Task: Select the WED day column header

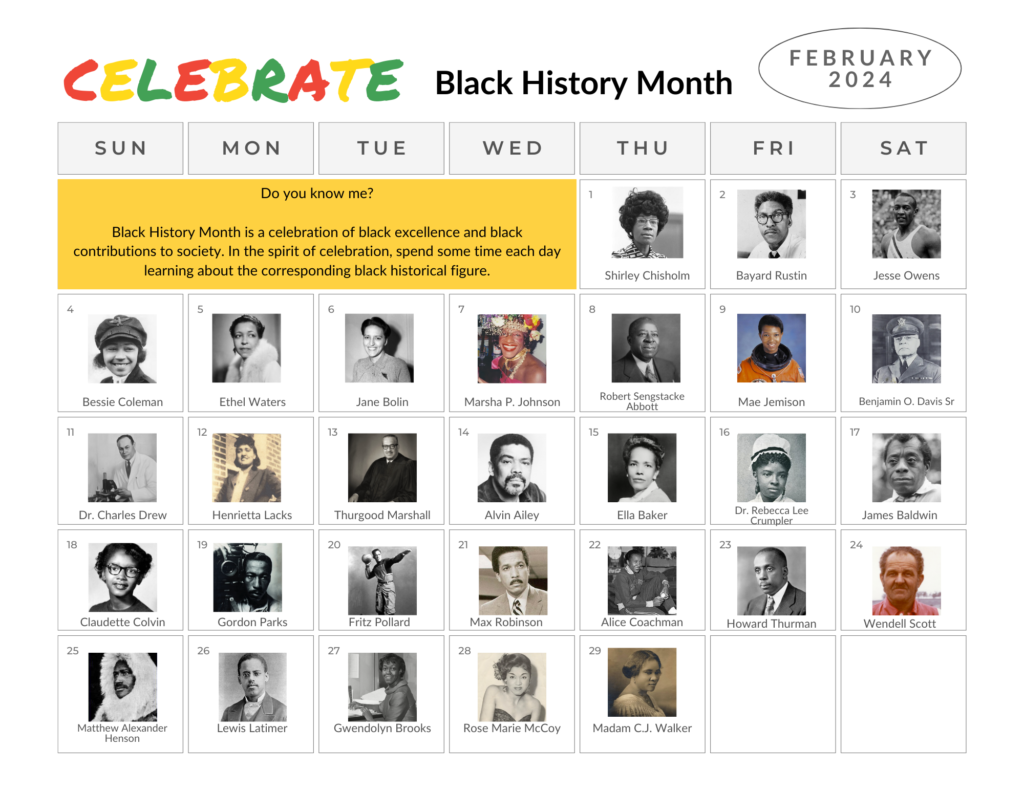Action: pos(512,148)
